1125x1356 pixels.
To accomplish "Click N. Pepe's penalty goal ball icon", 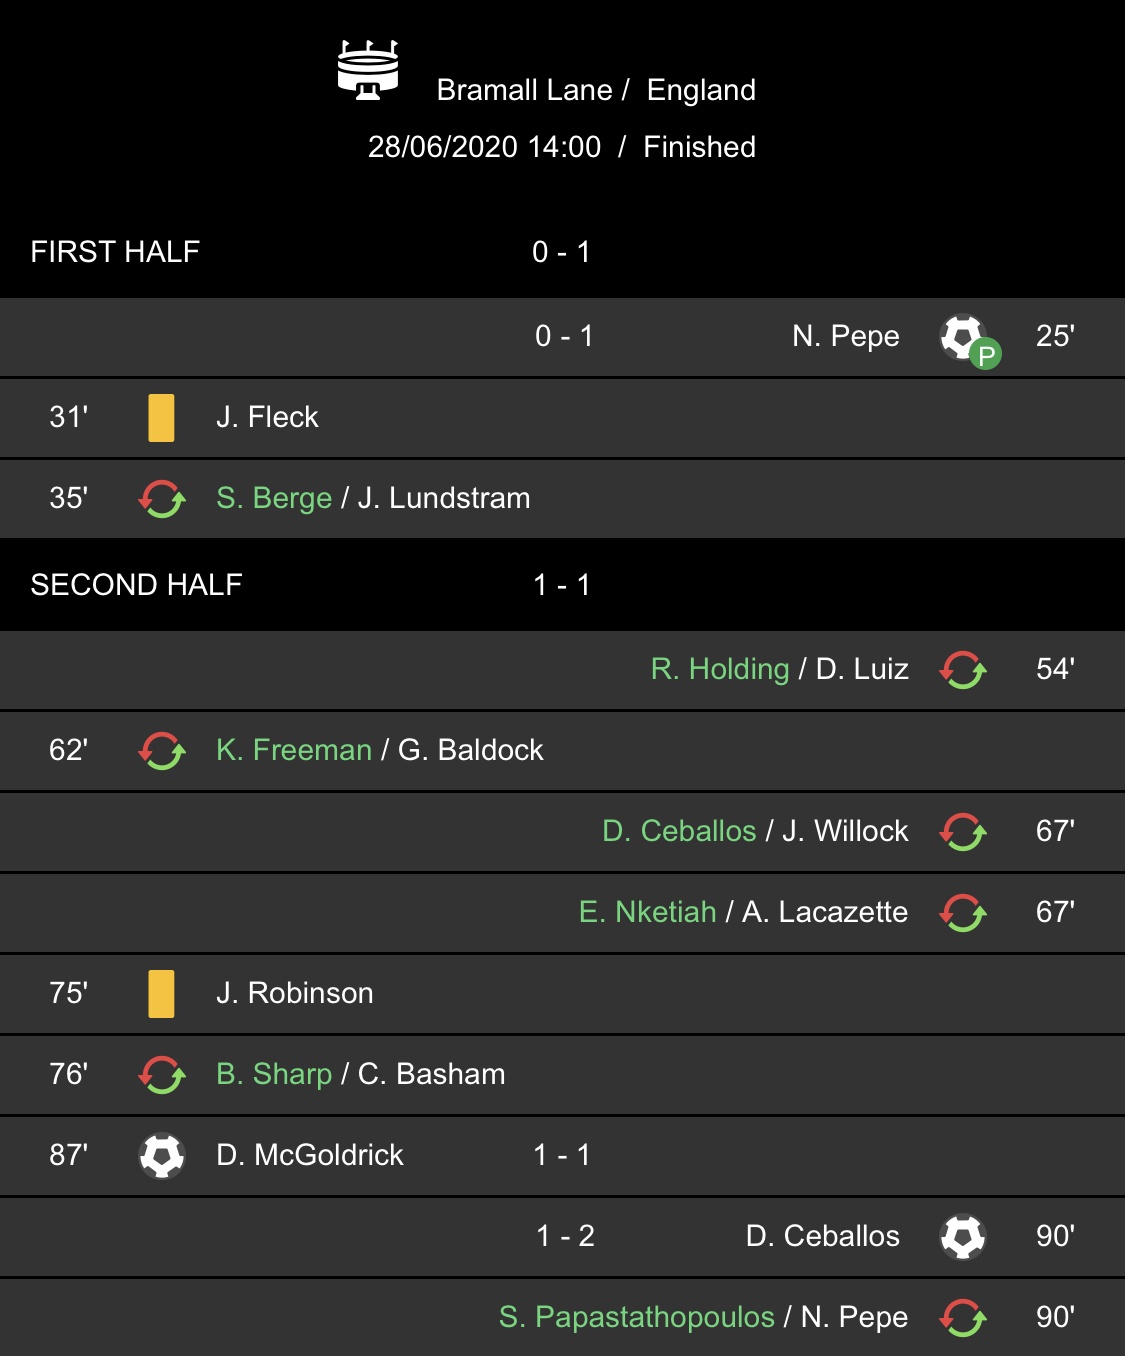I will coord(969,340).
